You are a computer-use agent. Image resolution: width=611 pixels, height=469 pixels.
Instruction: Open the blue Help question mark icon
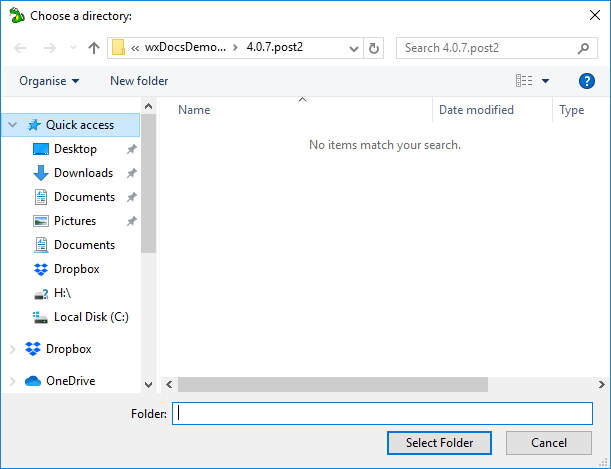click(587, 81)
